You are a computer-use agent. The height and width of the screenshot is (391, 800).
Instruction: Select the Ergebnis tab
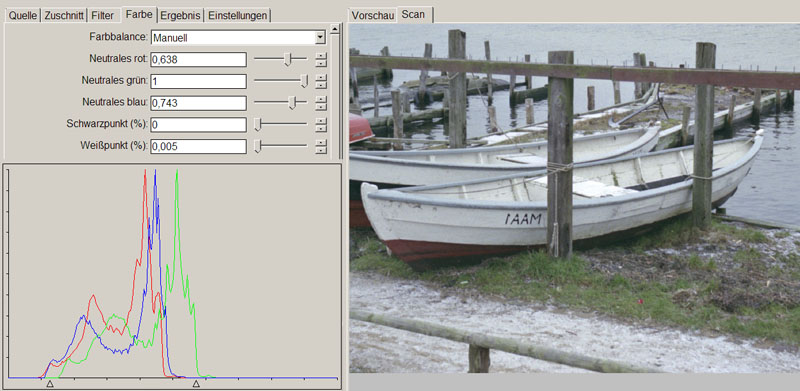click(181, 15)
